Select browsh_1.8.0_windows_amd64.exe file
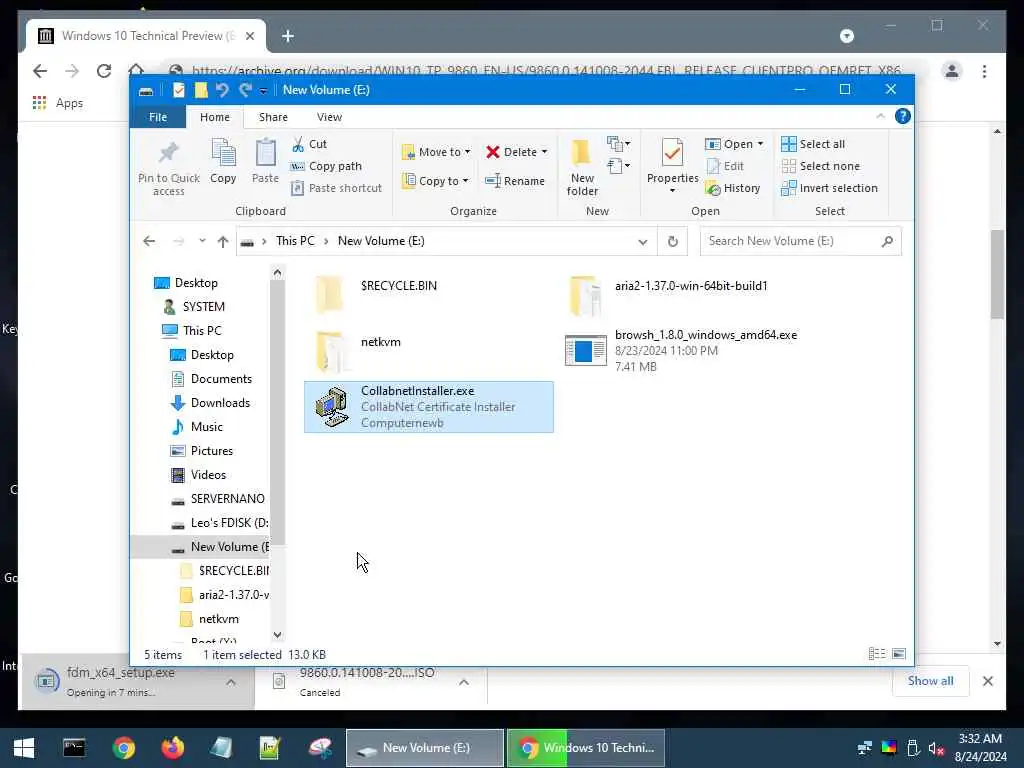Screen dimensions: 1024x768 pos(681,350)
